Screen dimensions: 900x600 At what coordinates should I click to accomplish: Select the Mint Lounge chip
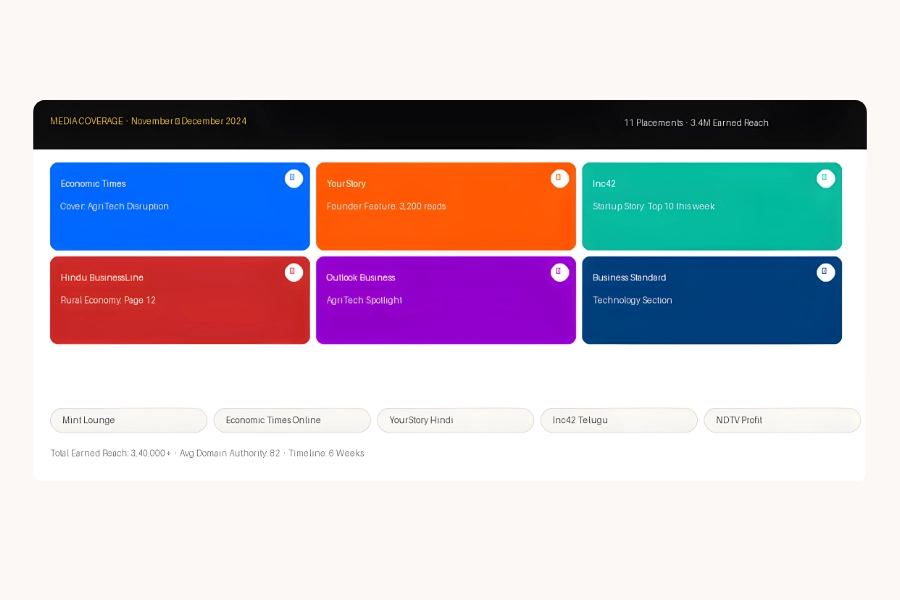click(x=129, y=420)
